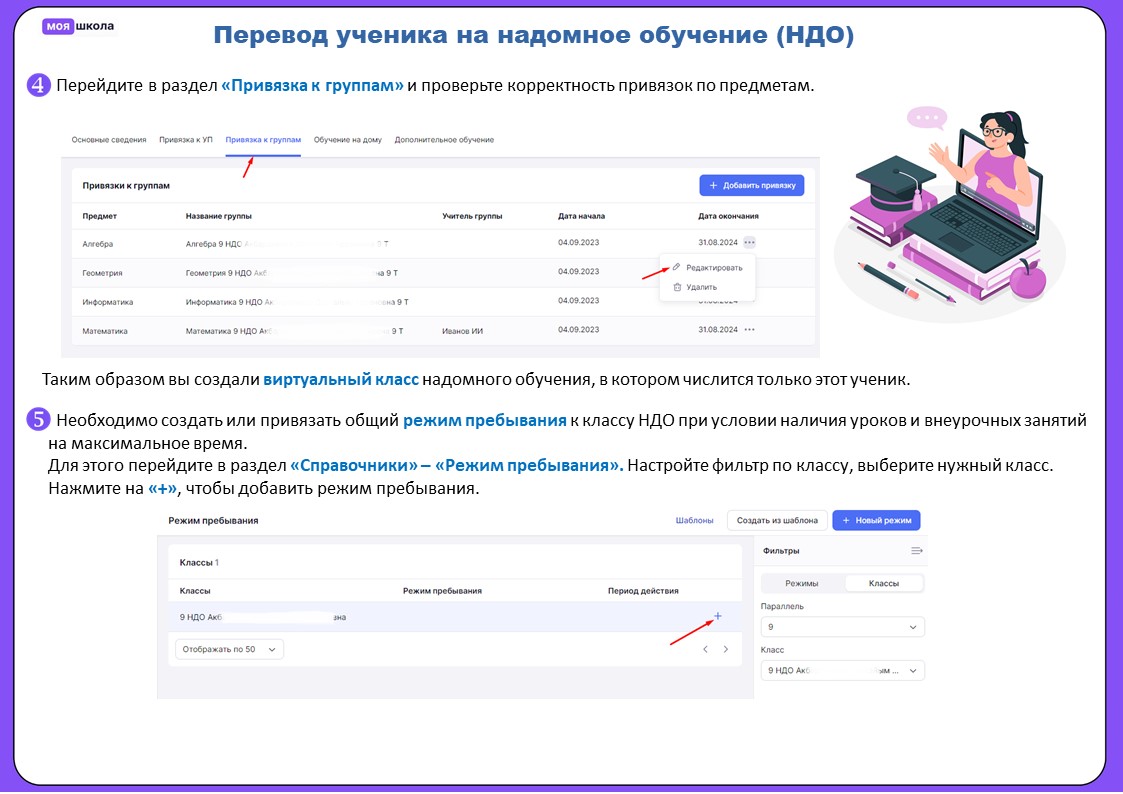Viewport: 1123px width, 794px height.
Task: Click the Математика subject cell
Action: pyautogui.click(x=105, y=331)
